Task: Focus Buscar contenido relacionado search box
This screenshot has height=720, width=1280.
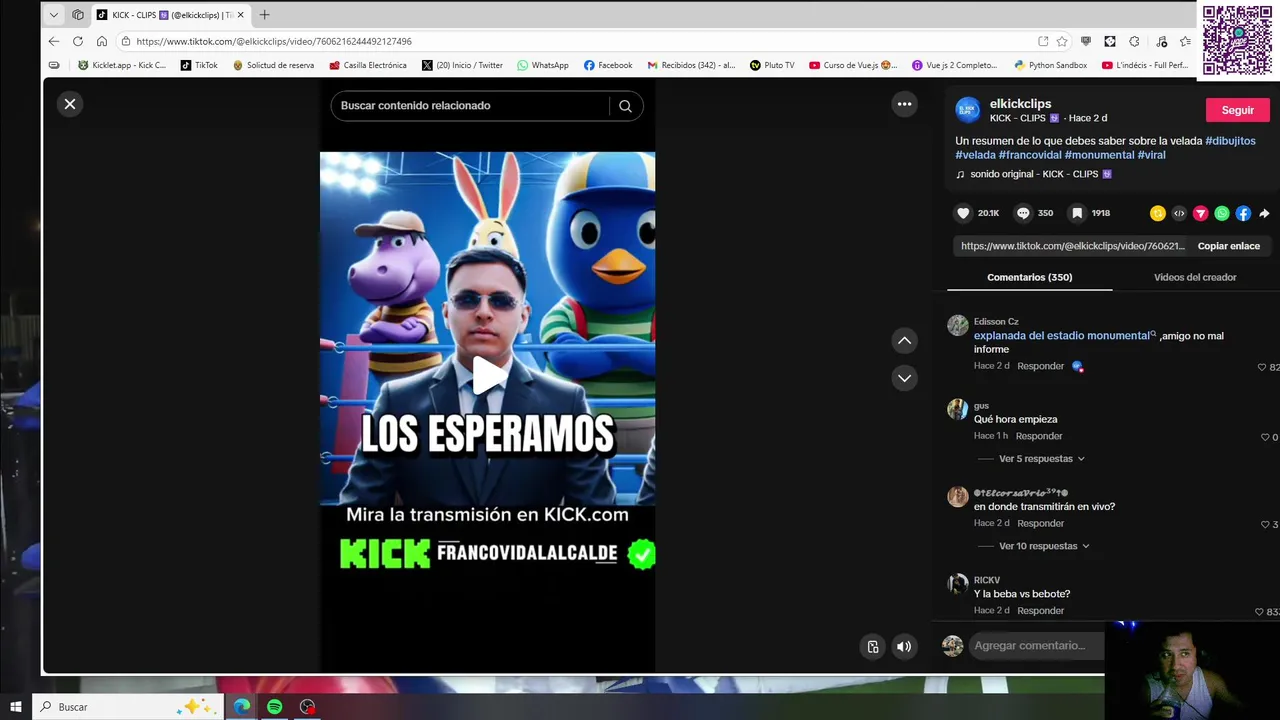Action: click(x=470, y=106)
